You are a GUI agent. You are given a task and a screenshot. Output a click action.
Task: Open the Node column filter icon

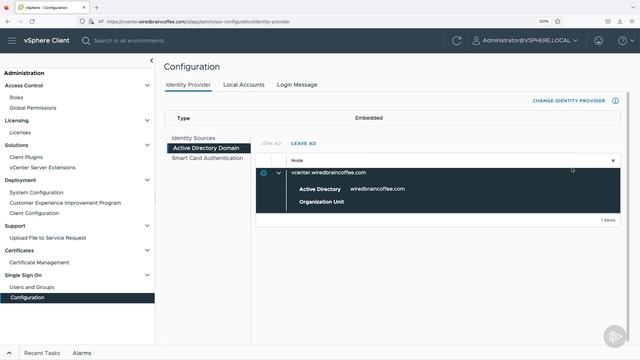coord(613,161)
